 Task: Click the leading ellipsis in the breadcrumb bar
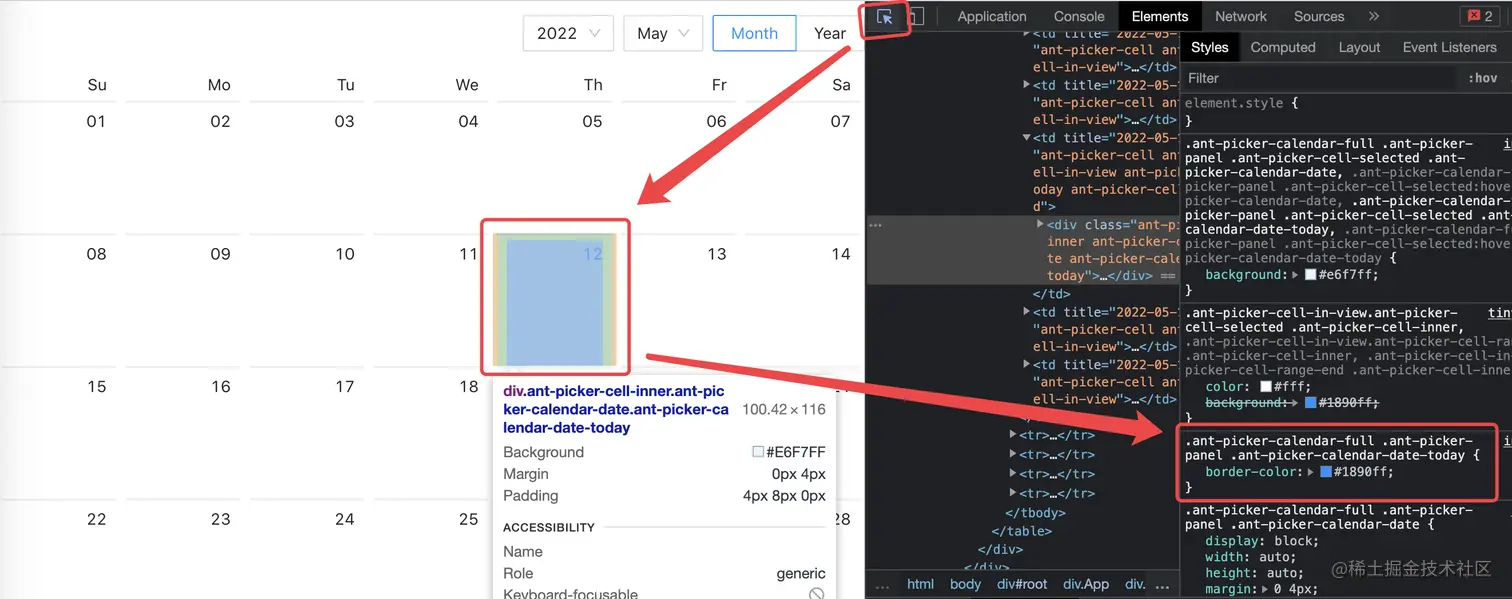pyautogui.click(x=882, y=585)
